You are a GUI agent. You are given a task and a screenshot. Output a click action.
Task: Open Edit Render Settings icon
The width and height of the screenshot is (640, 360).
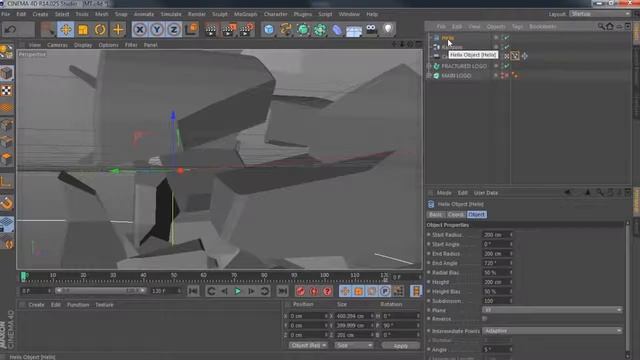(x=247, y=30)
